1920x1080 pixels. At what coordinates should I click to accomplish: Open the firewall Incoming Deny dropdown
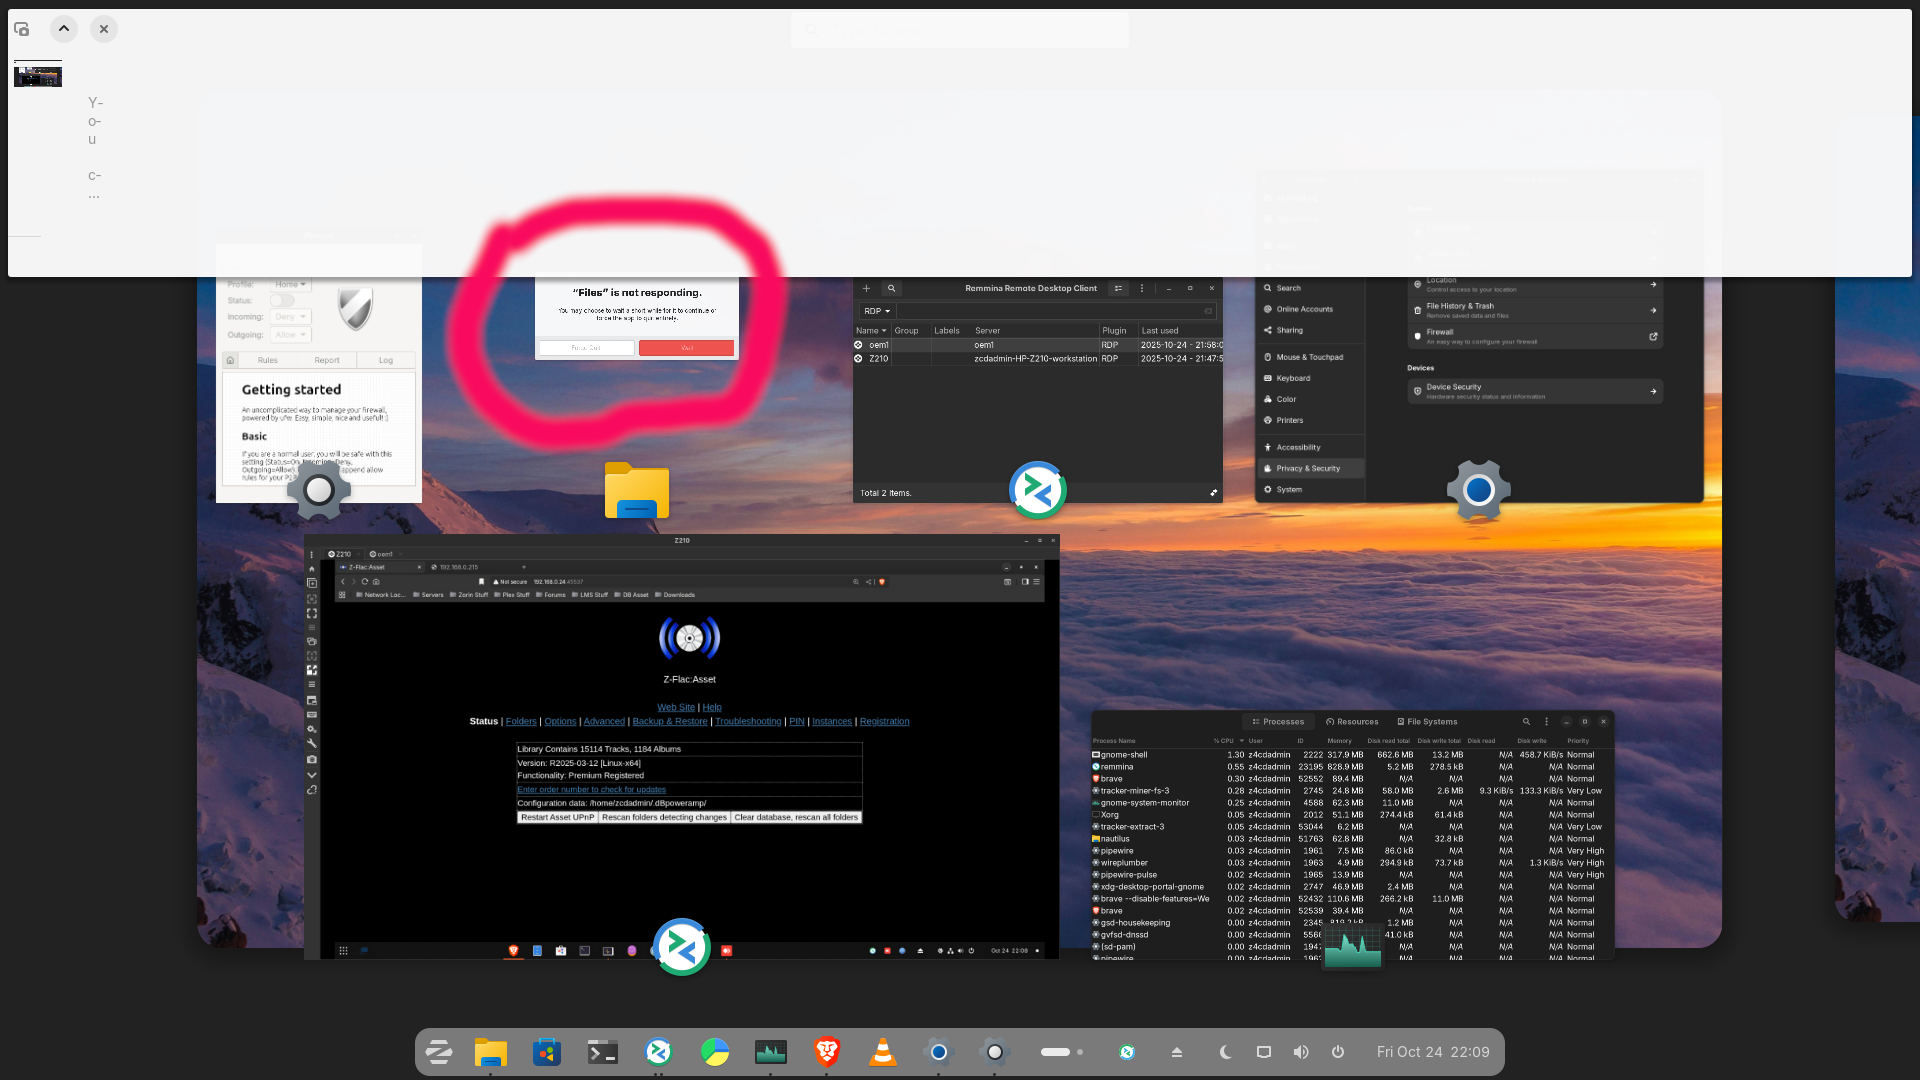290,317
